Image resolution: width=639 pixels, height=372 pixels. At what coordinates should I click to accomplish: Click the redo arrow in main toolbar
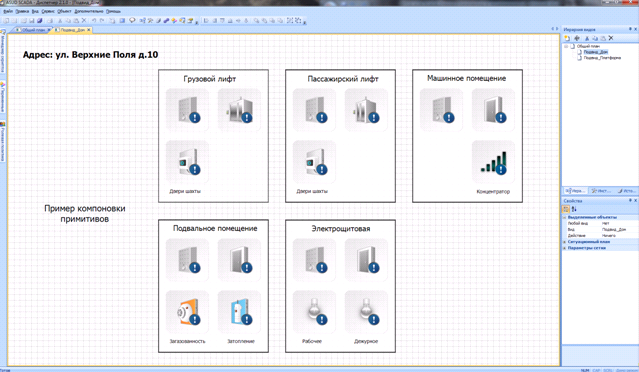pyautogui.click(x=102, y=20)
